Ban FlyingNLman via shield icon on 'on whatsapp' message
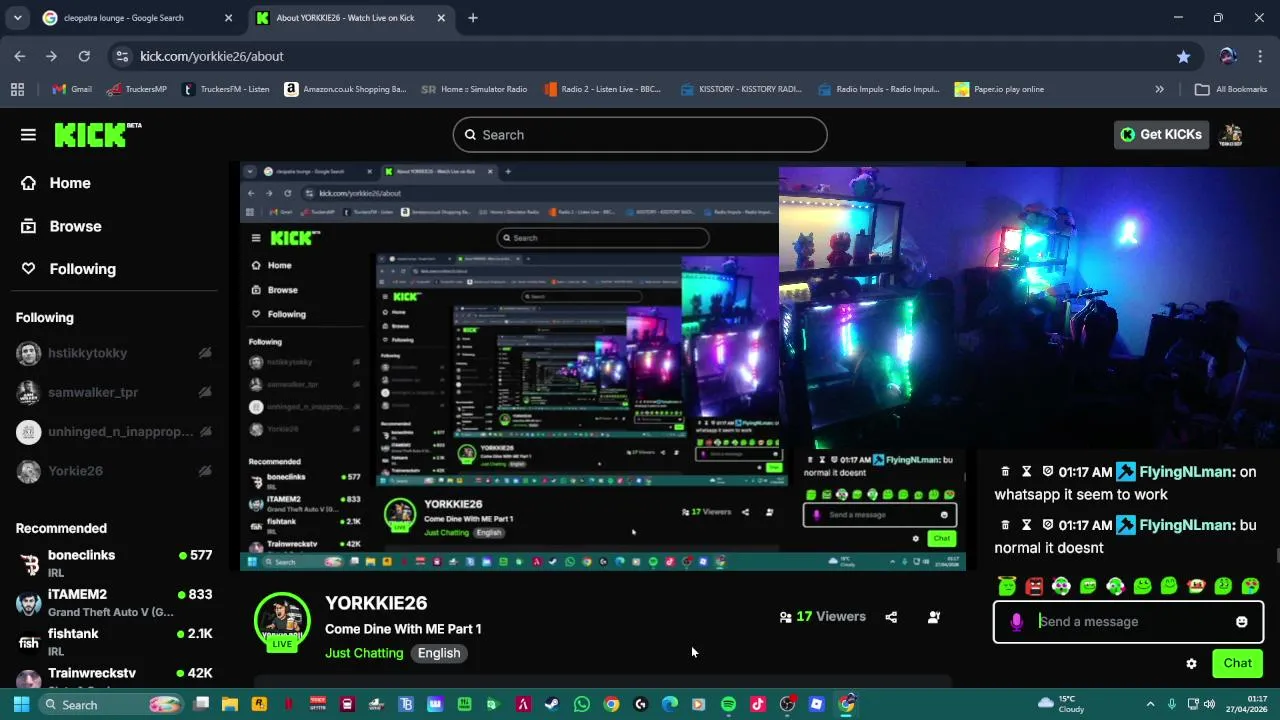Screen dimensions: 1280x720 tap(1047, 472)
